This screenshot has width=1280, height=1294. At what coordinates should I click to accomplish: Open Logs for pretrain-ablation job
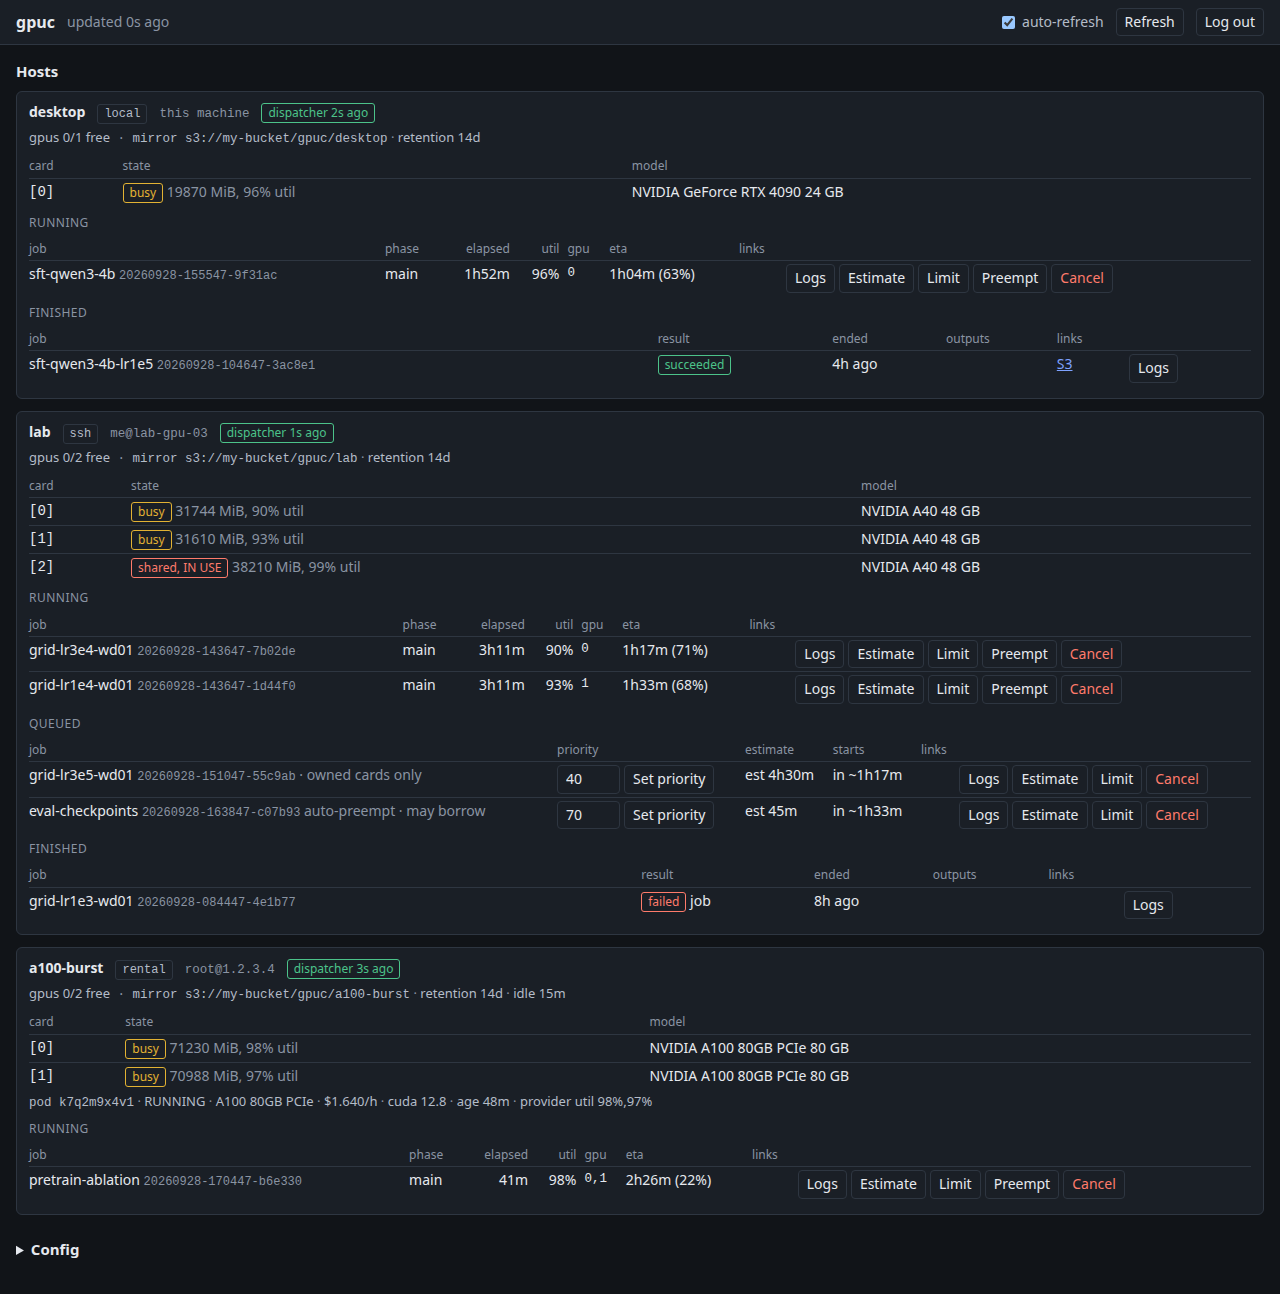coord(822,1184)
